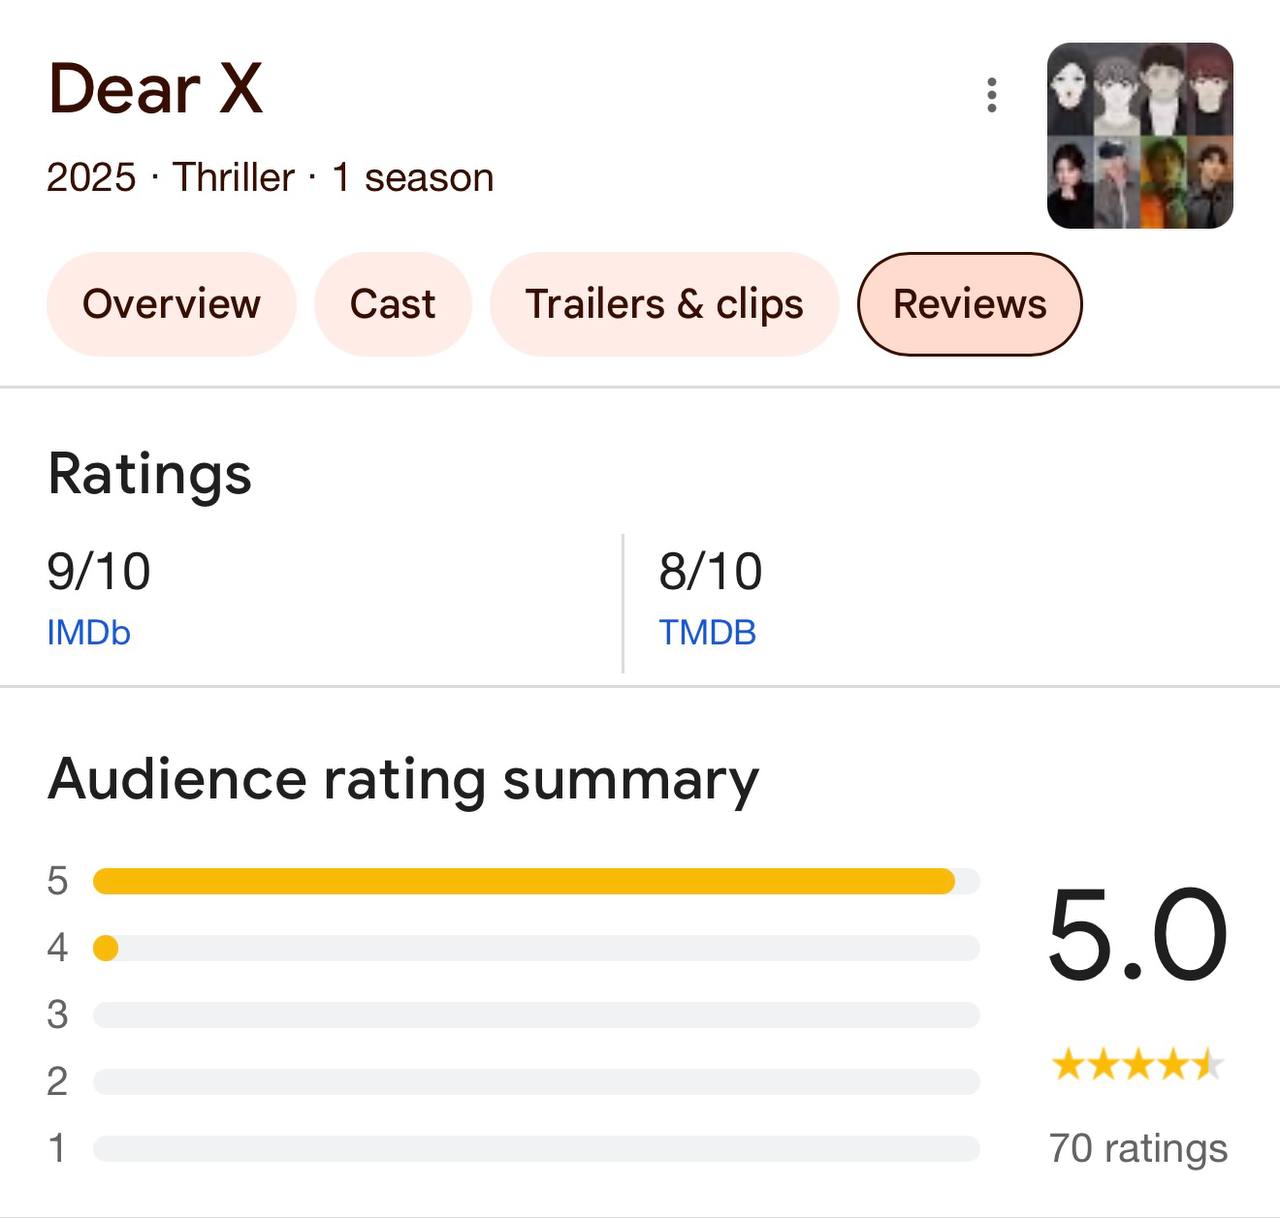Switch to the Overview tab
Screen dimensions: 1280x1218
point(171,304)
